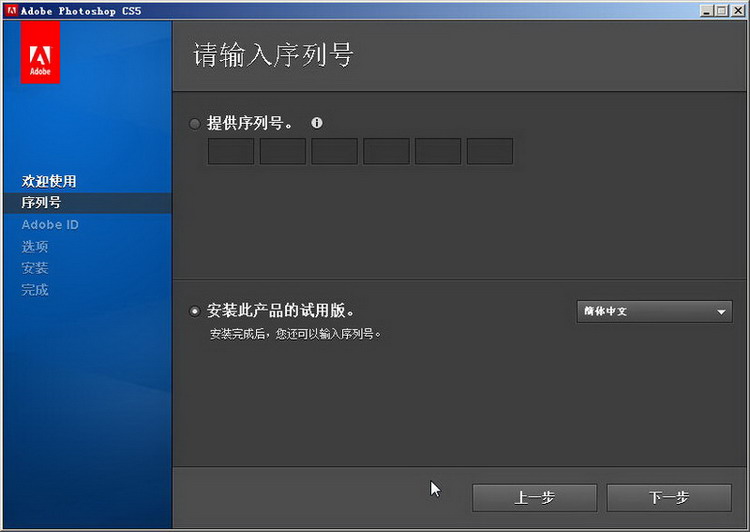Click the Adobe logo in the sidebar
The width and height of the screenshot is (750, 532).
tap(40, 52)
